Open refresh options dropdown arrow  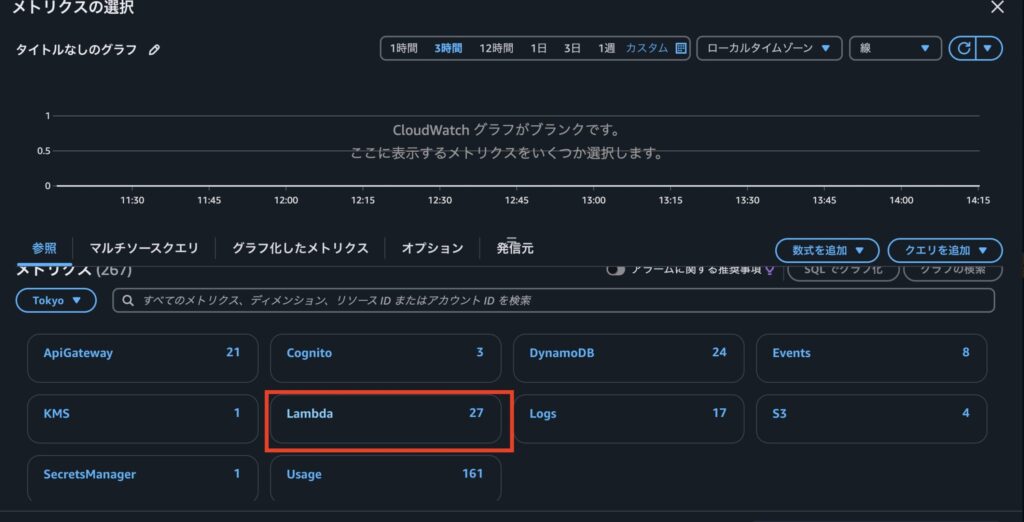pos(989,48)
